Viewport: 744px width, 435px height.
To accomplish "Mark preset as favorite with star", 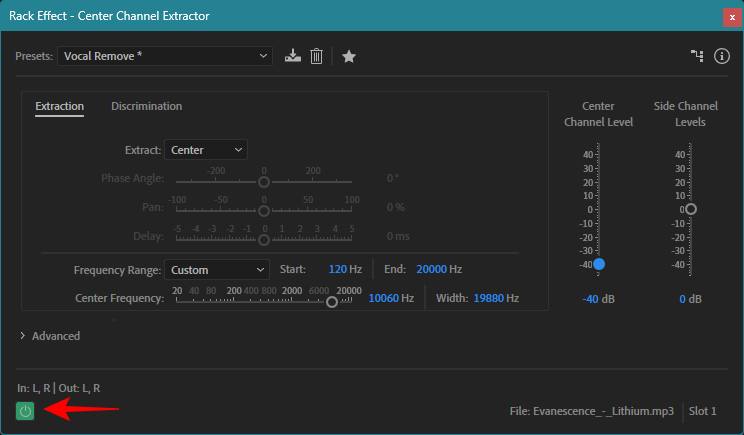I will point(349,56).
